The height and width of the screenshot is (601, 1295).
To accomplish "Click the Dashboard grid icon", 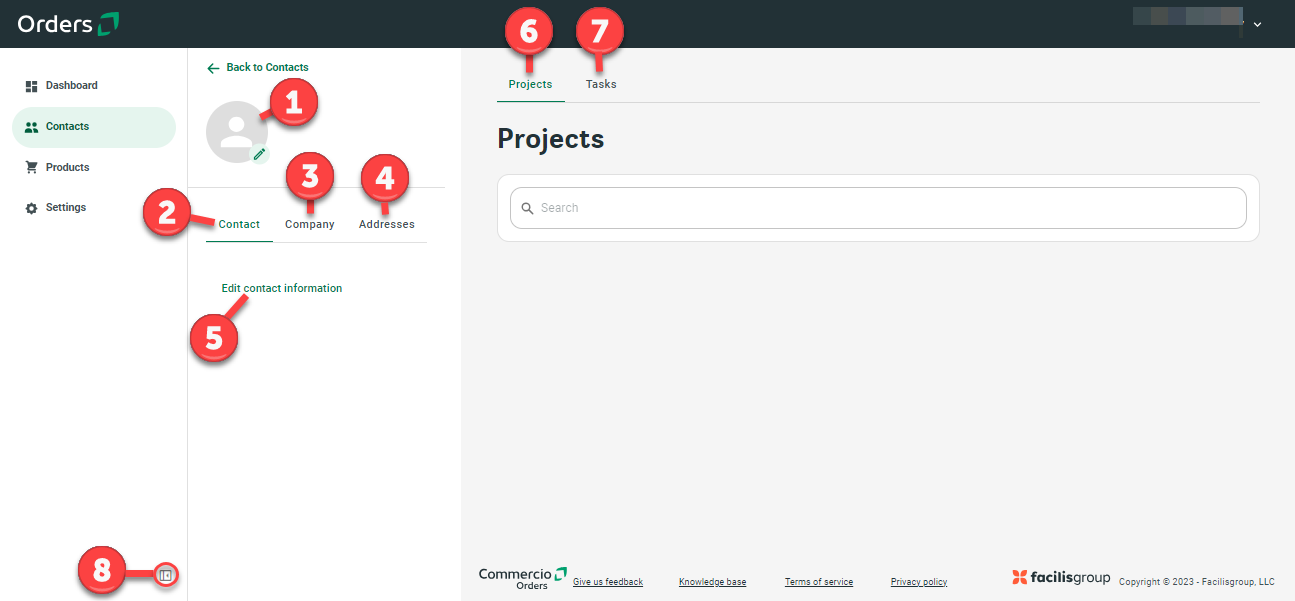I will [x=31, y=86].
